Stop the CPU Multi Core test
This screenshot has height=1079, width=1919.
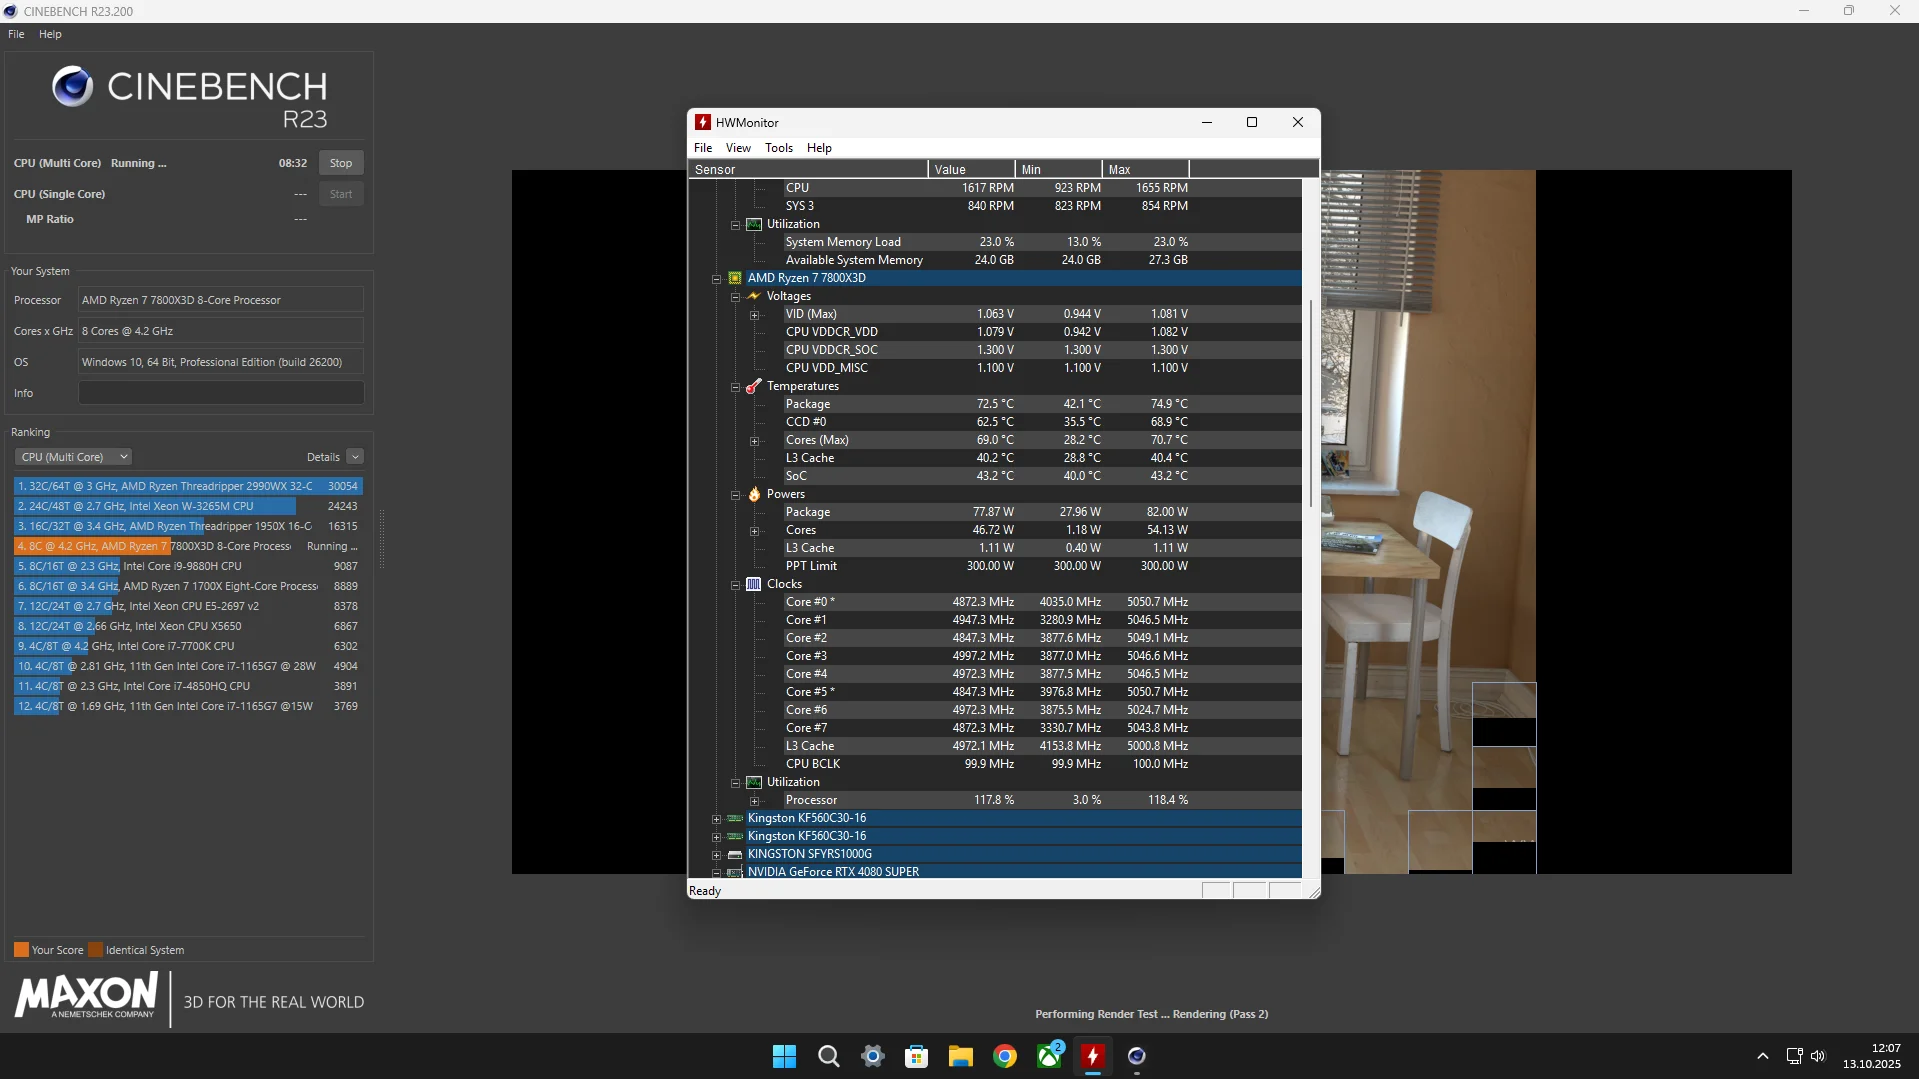(x=341, y=163)
